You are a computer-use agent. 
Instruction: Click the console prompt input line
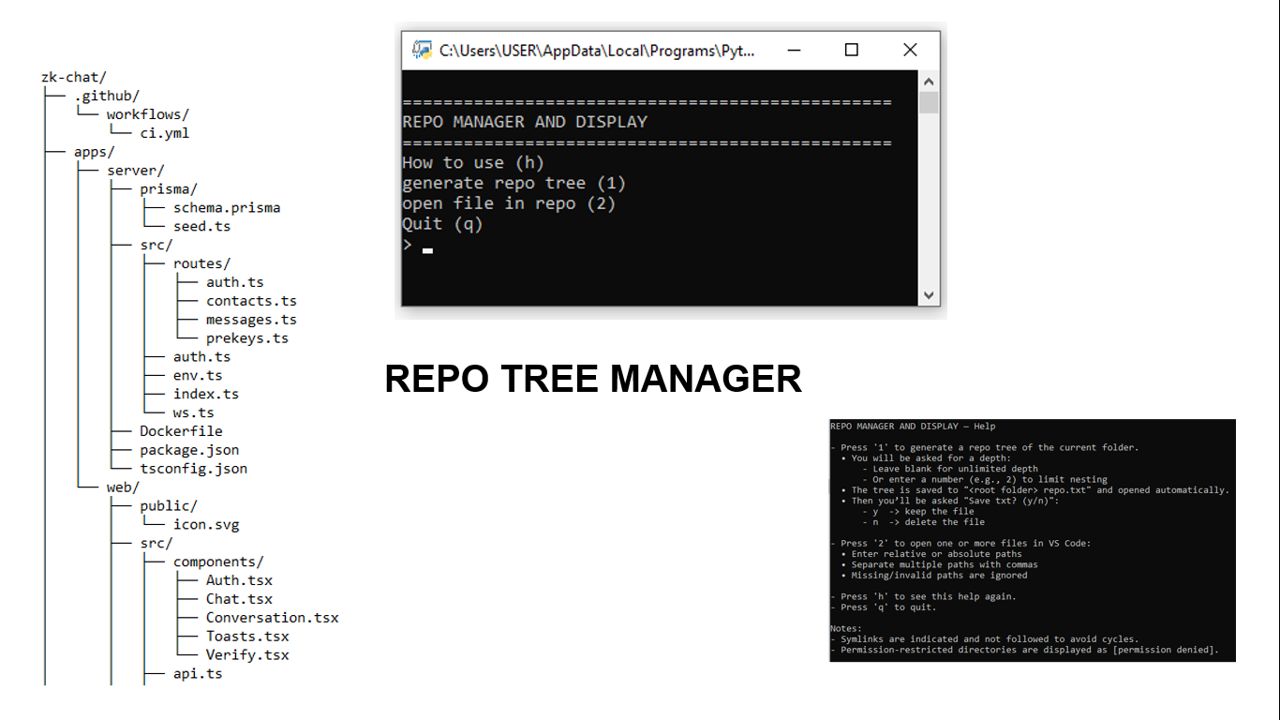pyautogui.click(x=417, y=245)
